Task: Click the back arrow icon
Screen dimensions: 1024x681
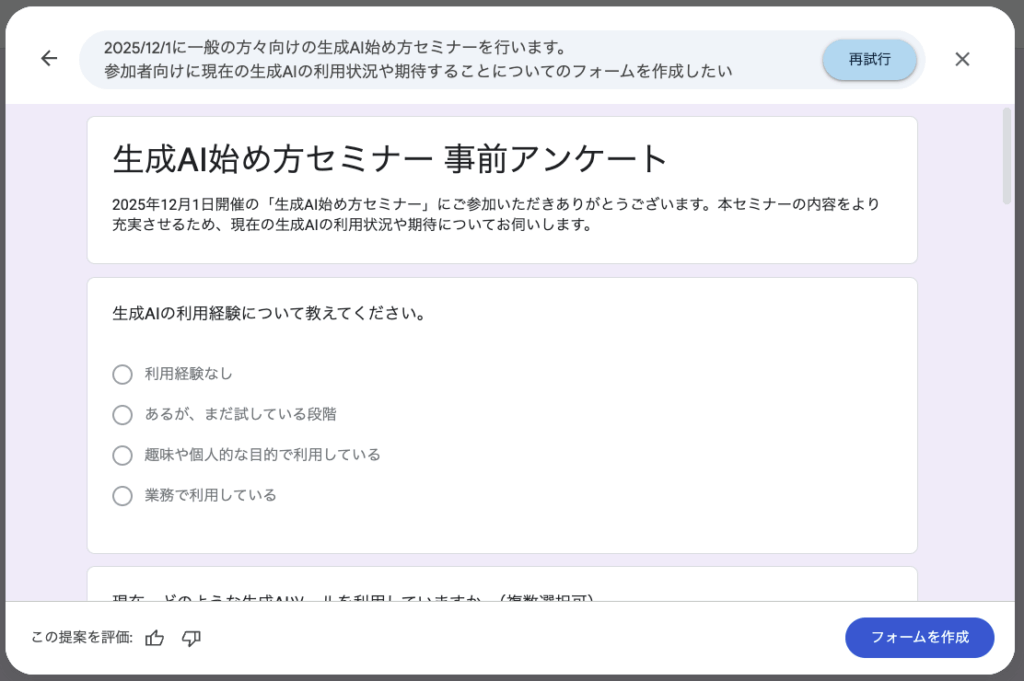Action: coord(49,59)
